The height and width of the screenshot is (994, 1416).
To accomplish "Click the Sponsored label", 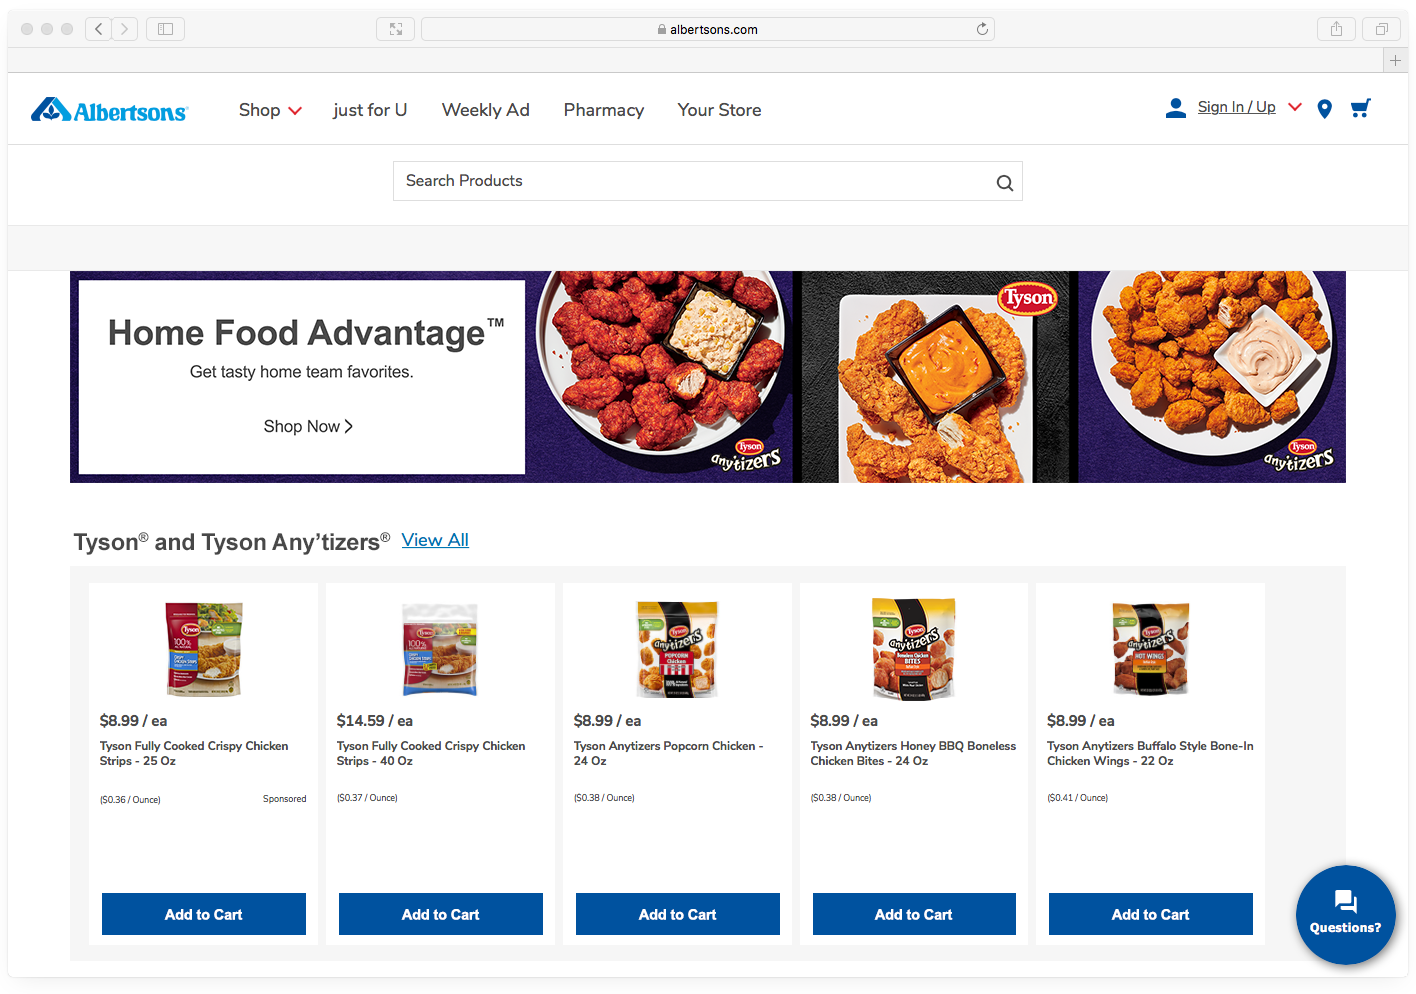I will [x=285, y=799].
